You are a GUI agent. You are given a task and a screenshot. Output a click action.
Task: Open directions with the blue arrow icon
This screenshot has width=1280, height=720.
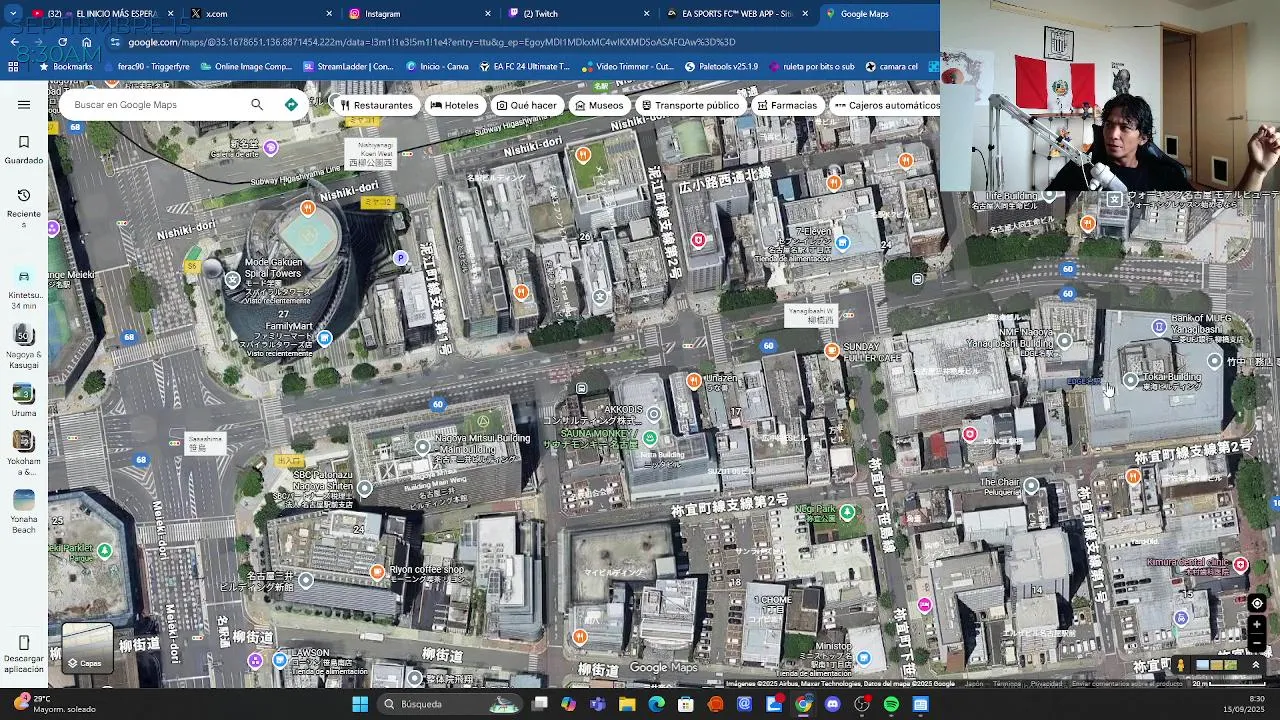coord(291,105)
